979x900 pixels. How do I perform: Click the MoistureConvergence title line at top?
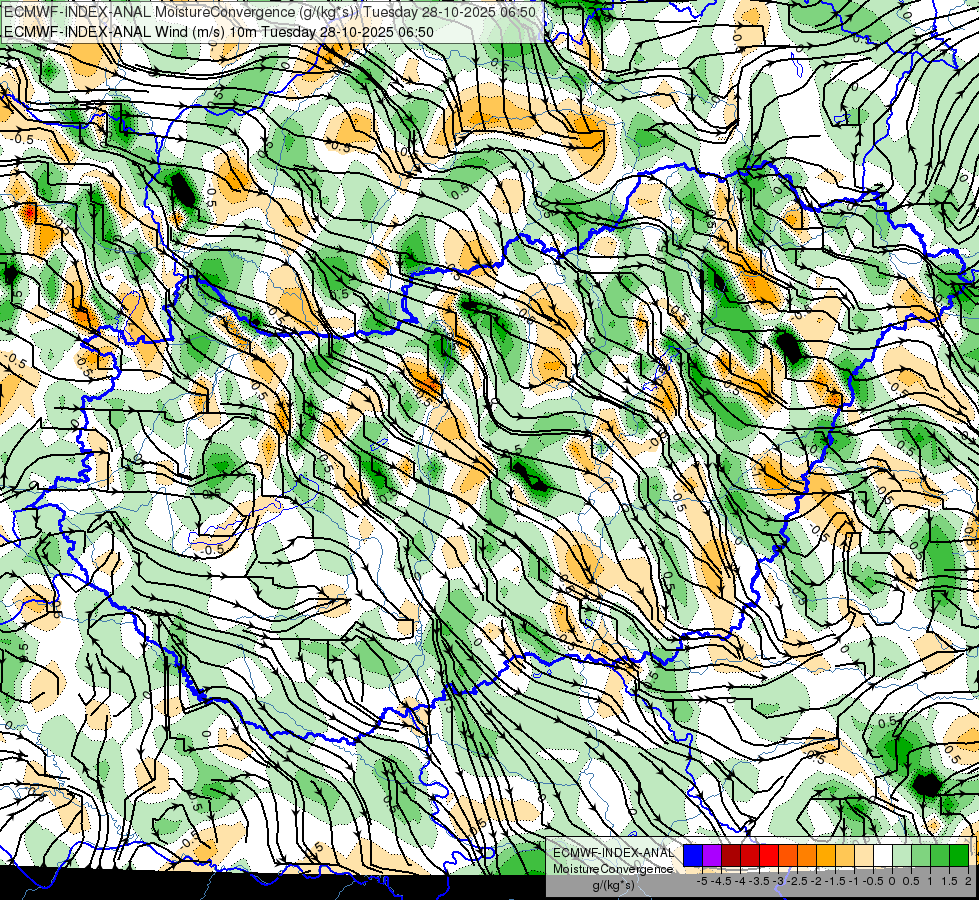point(269,11)
